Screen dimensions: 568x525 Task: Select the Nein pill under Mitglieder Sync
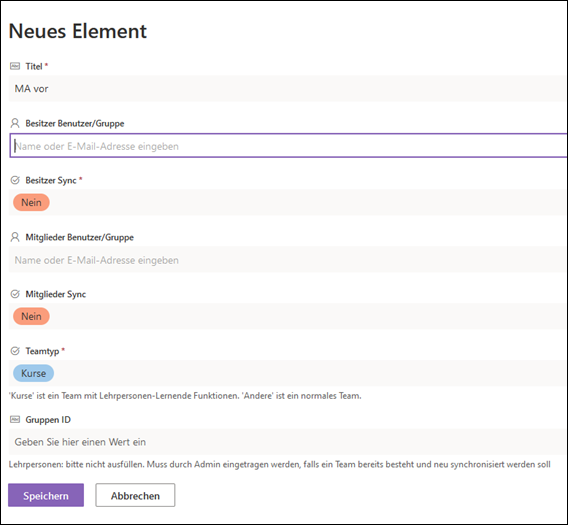(31, 316)
